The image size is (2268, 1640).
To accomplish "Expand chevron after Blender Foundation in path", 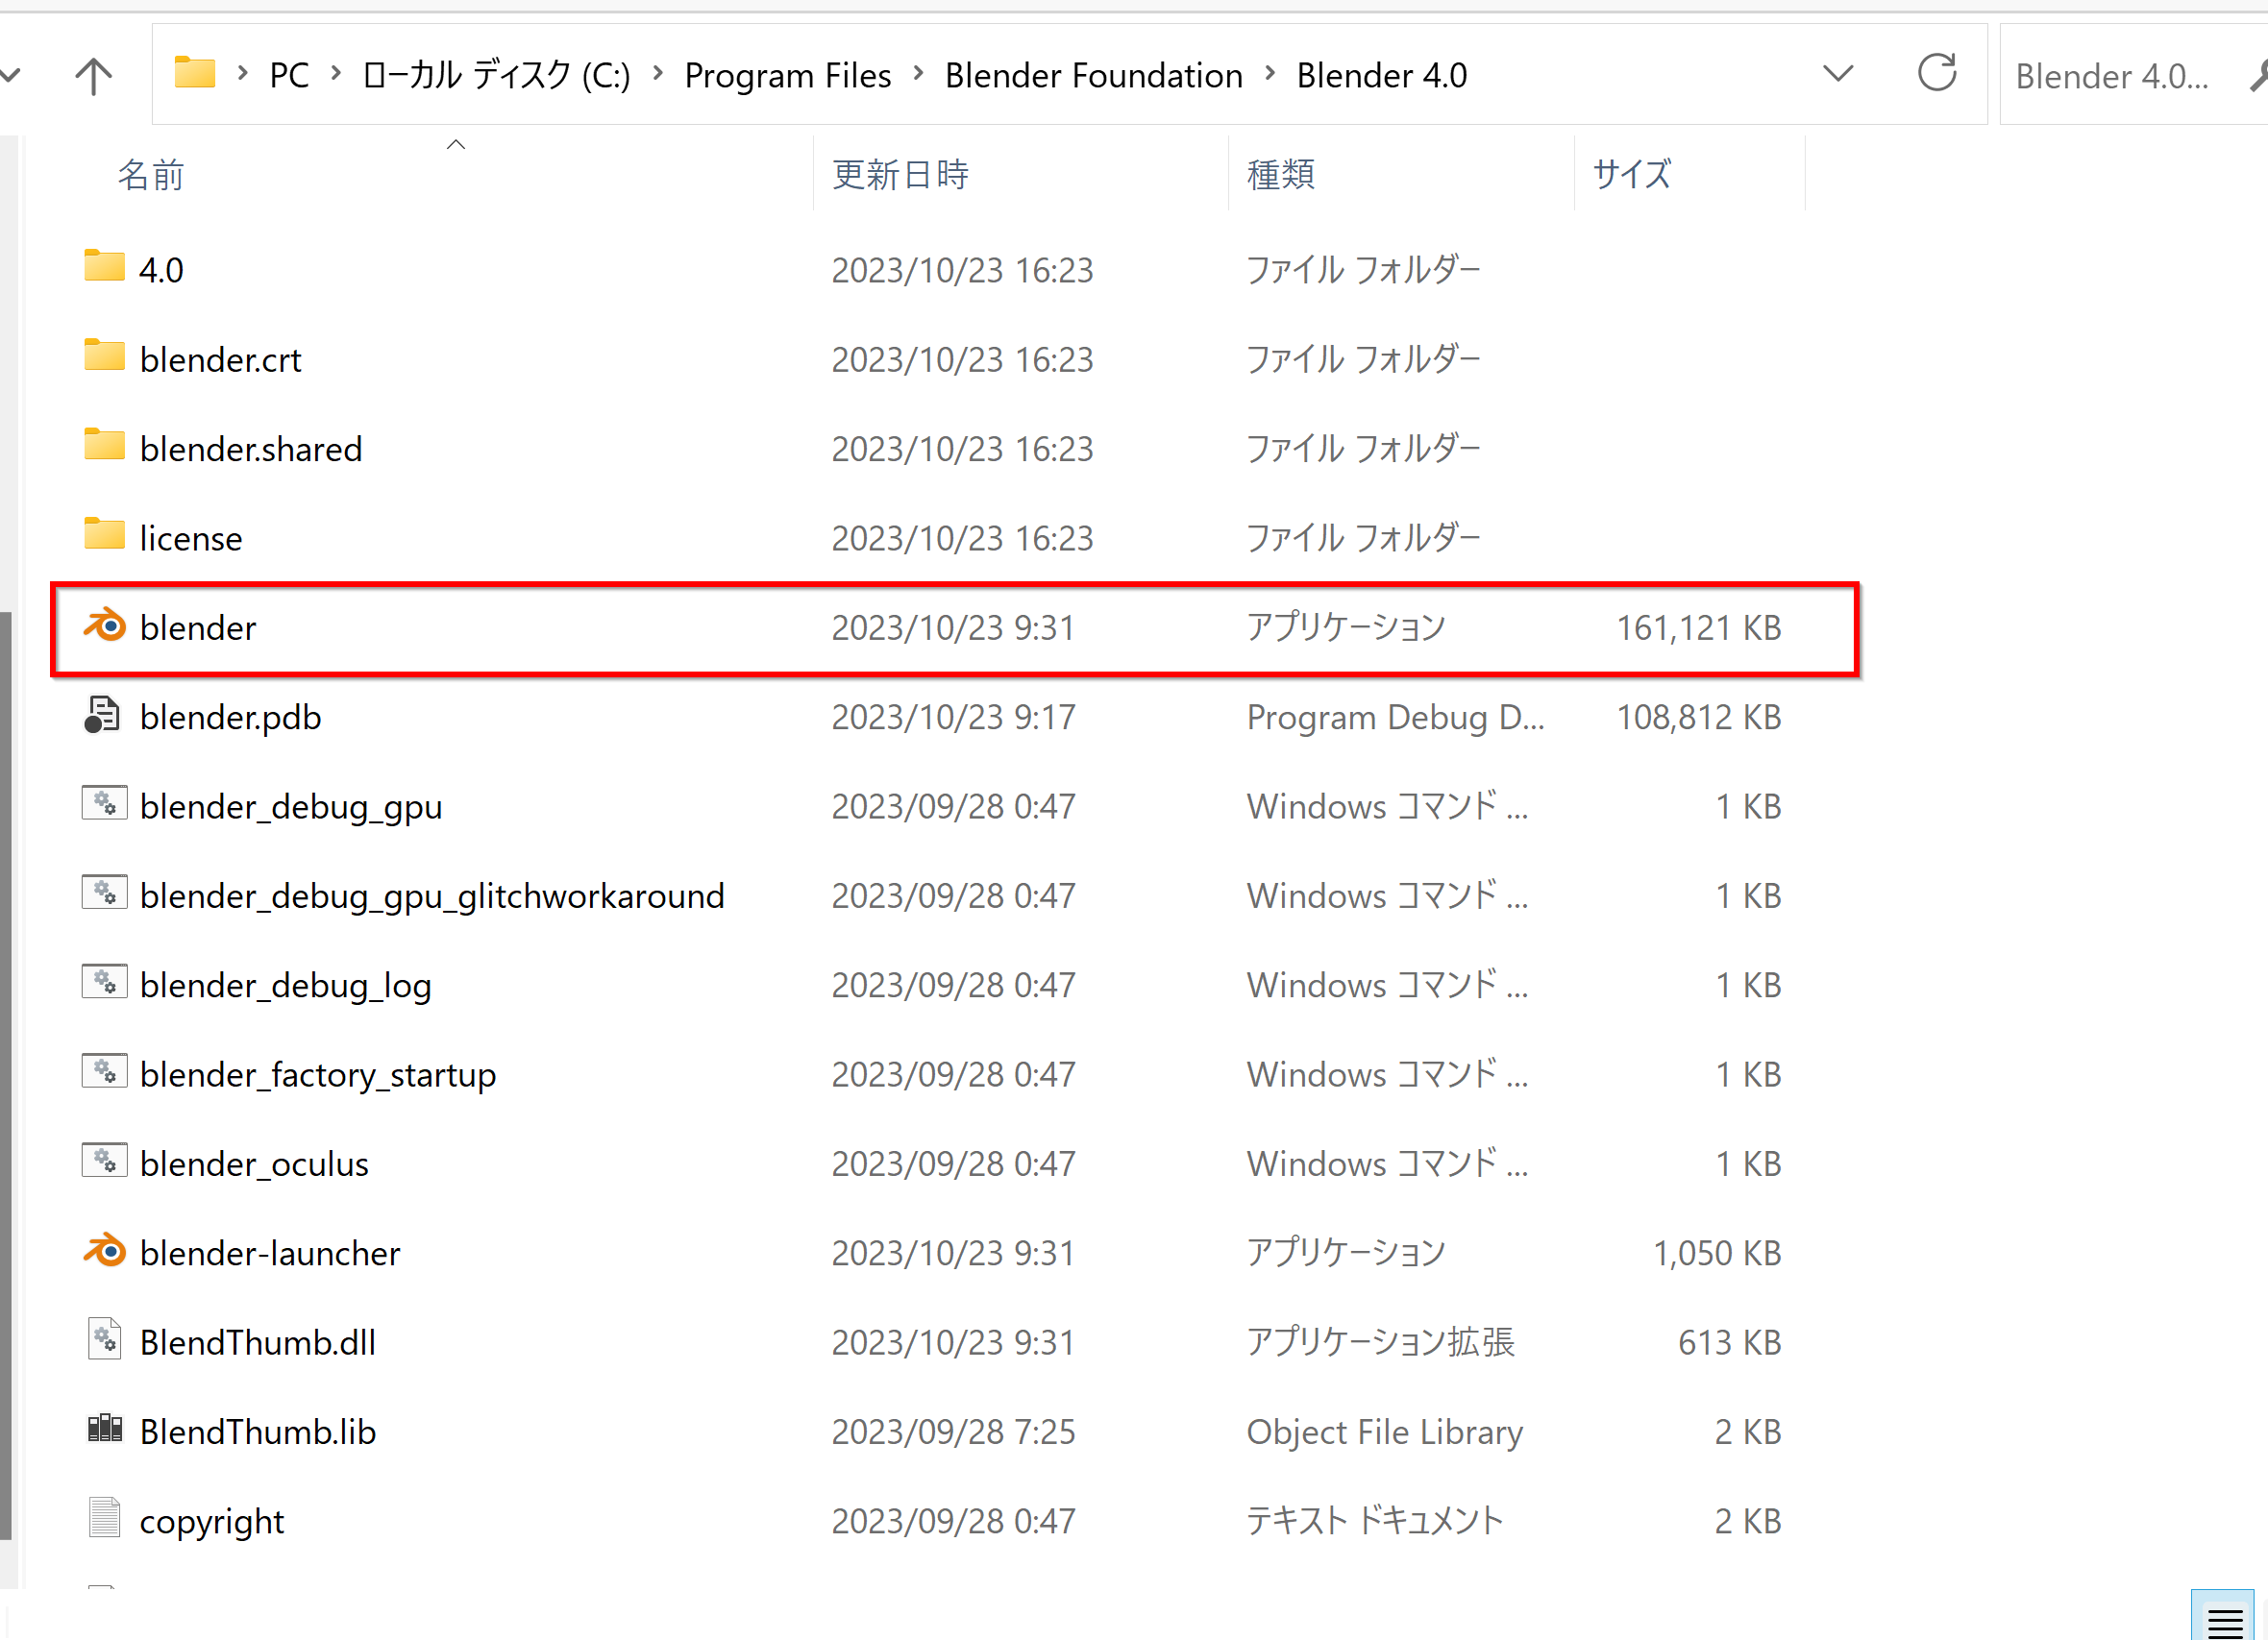I will click(1270, 74).
